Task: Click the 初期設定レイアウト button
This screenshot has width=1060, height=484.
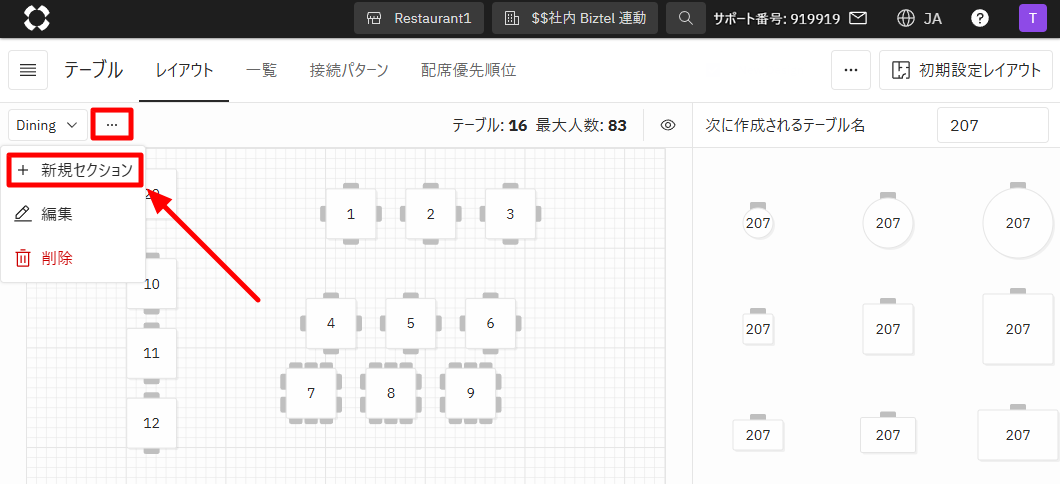Action: pyautogui.click(x=965, y=70)
